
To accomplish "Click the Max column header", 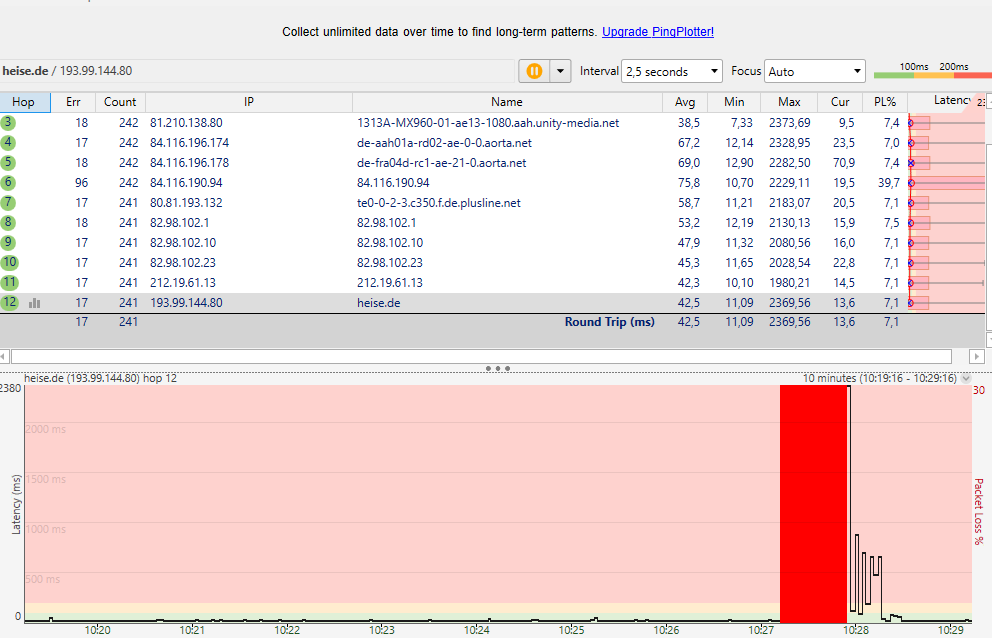I will pos(789,102).
